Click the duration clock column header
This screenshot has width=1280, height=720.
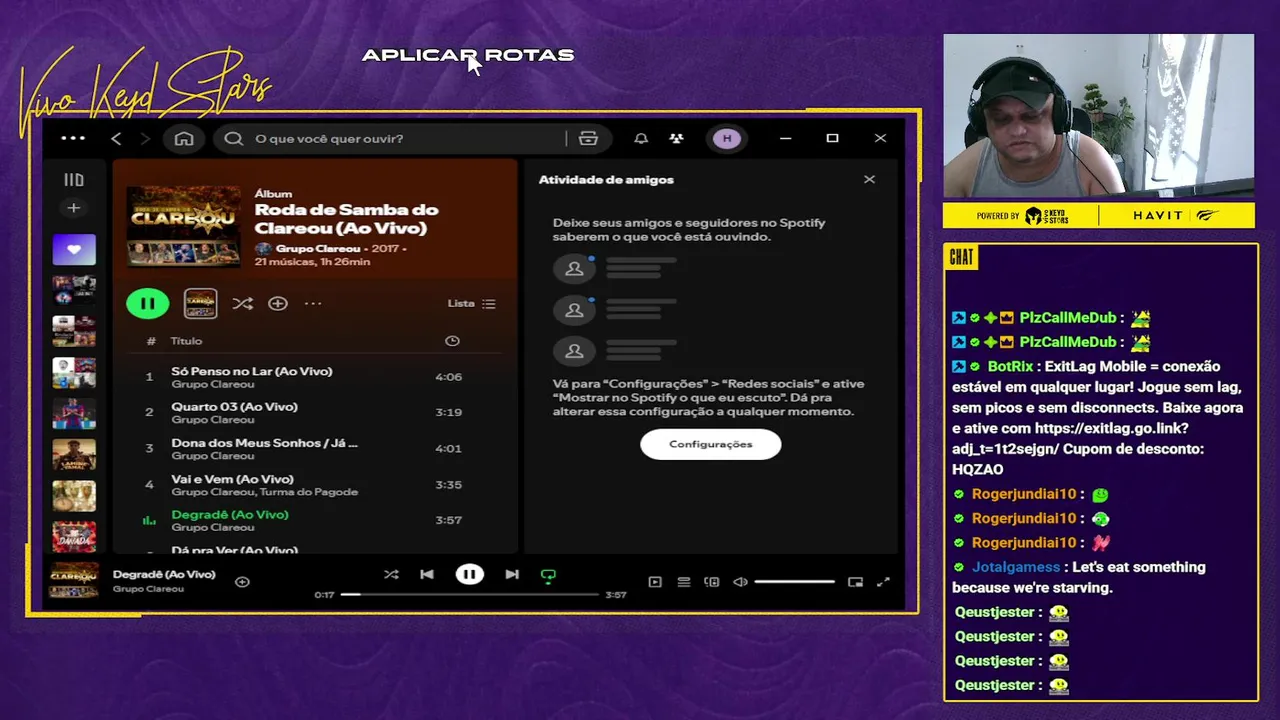click(x=452, y=341)
